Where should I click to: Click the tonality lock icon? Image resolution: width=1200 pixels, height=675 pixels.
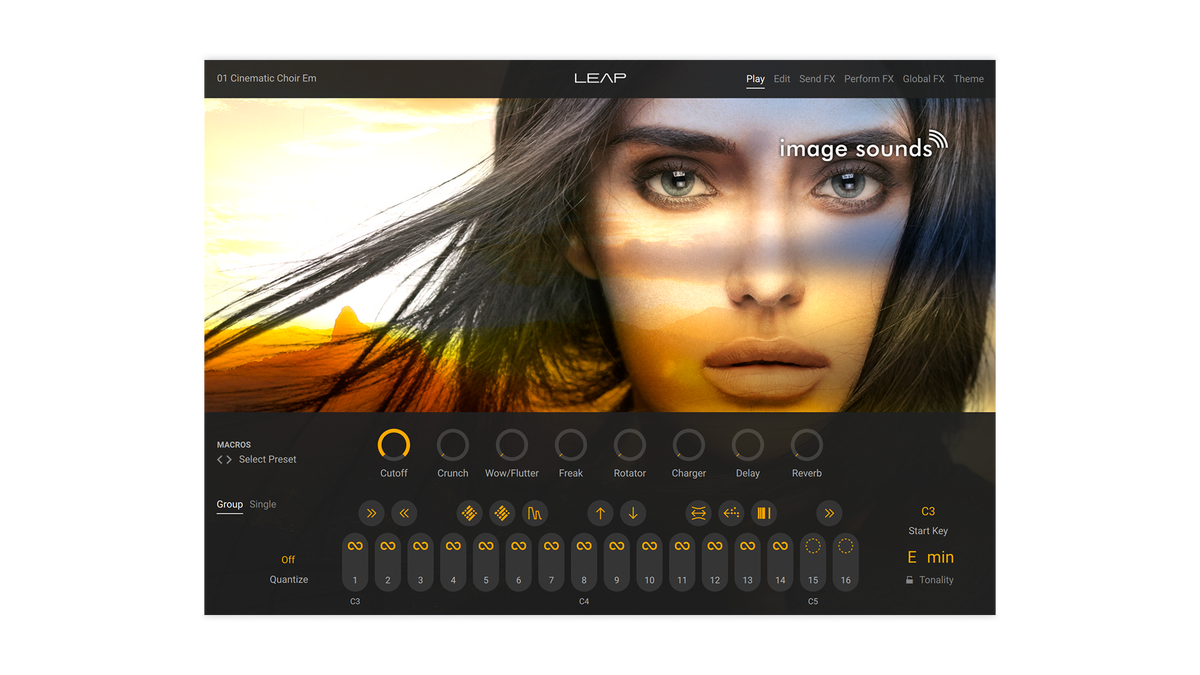point(910,580)
